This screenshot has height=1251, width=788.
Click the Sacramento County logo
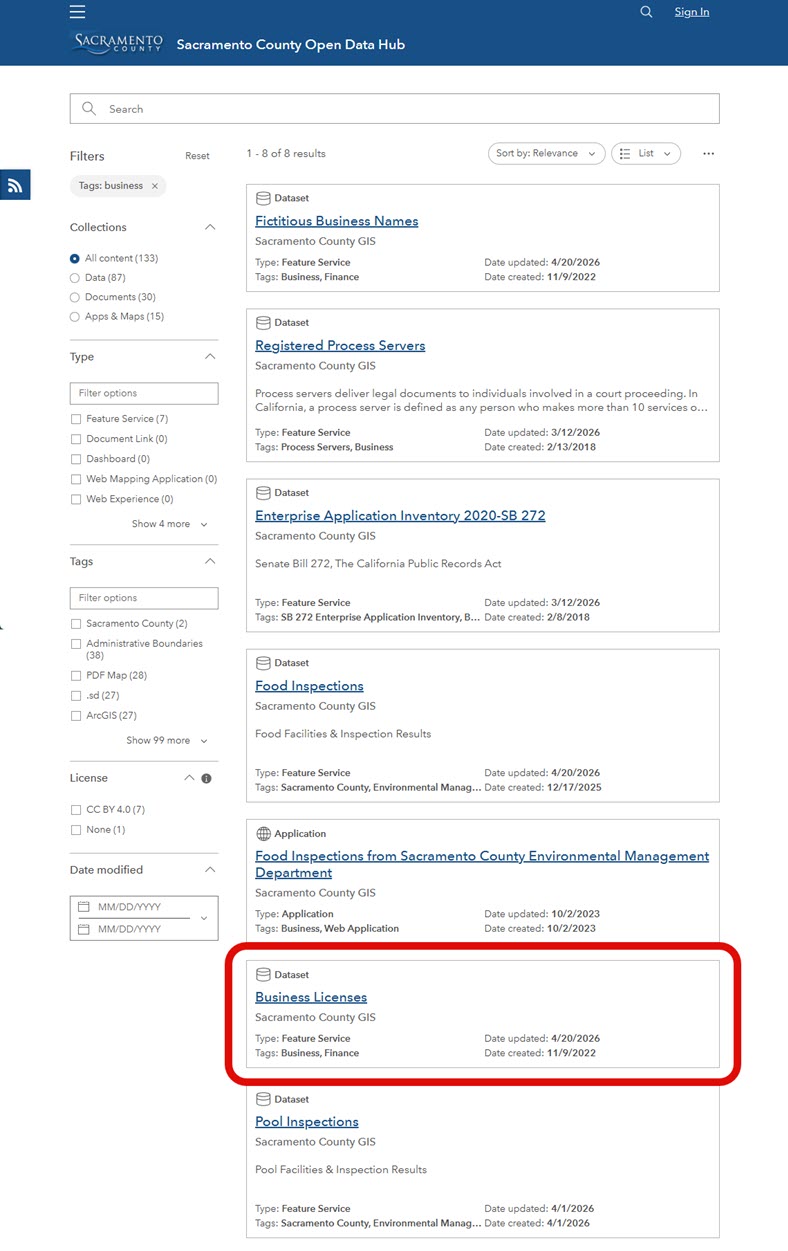point(118,43)
